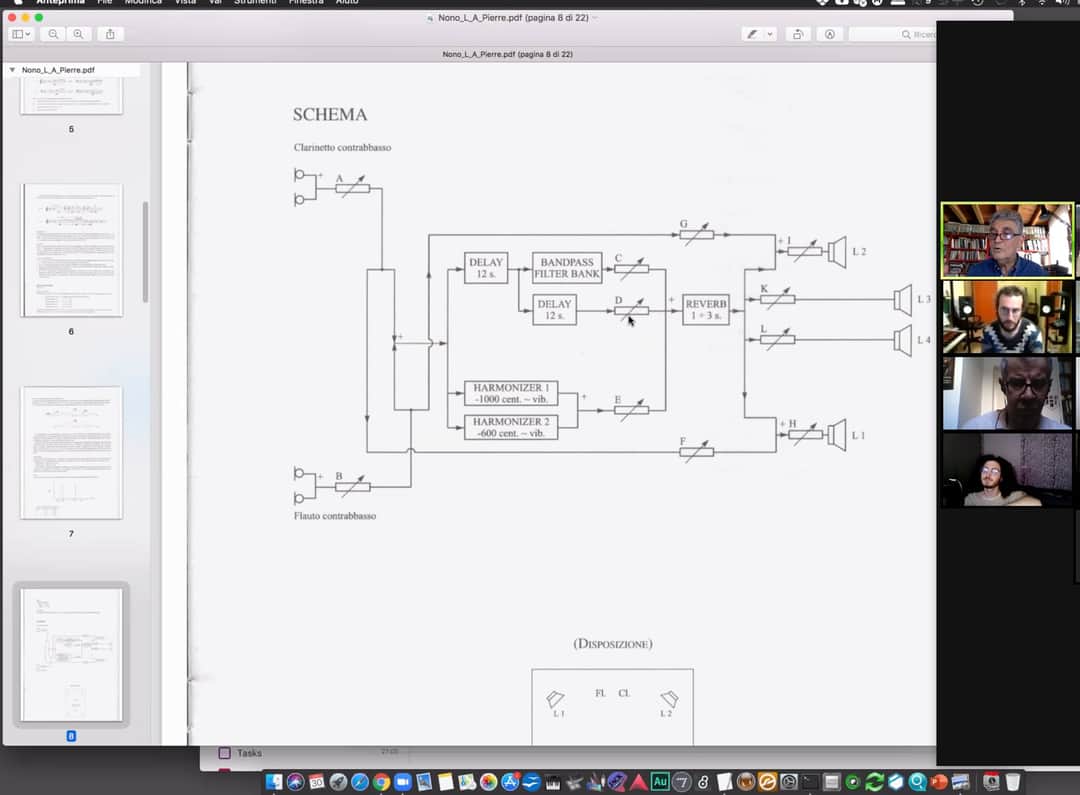Select video of bald participant with glasses
The height and width of the screenshot is (795, 1080).
pyautogui.click(x=1007, y=393)
